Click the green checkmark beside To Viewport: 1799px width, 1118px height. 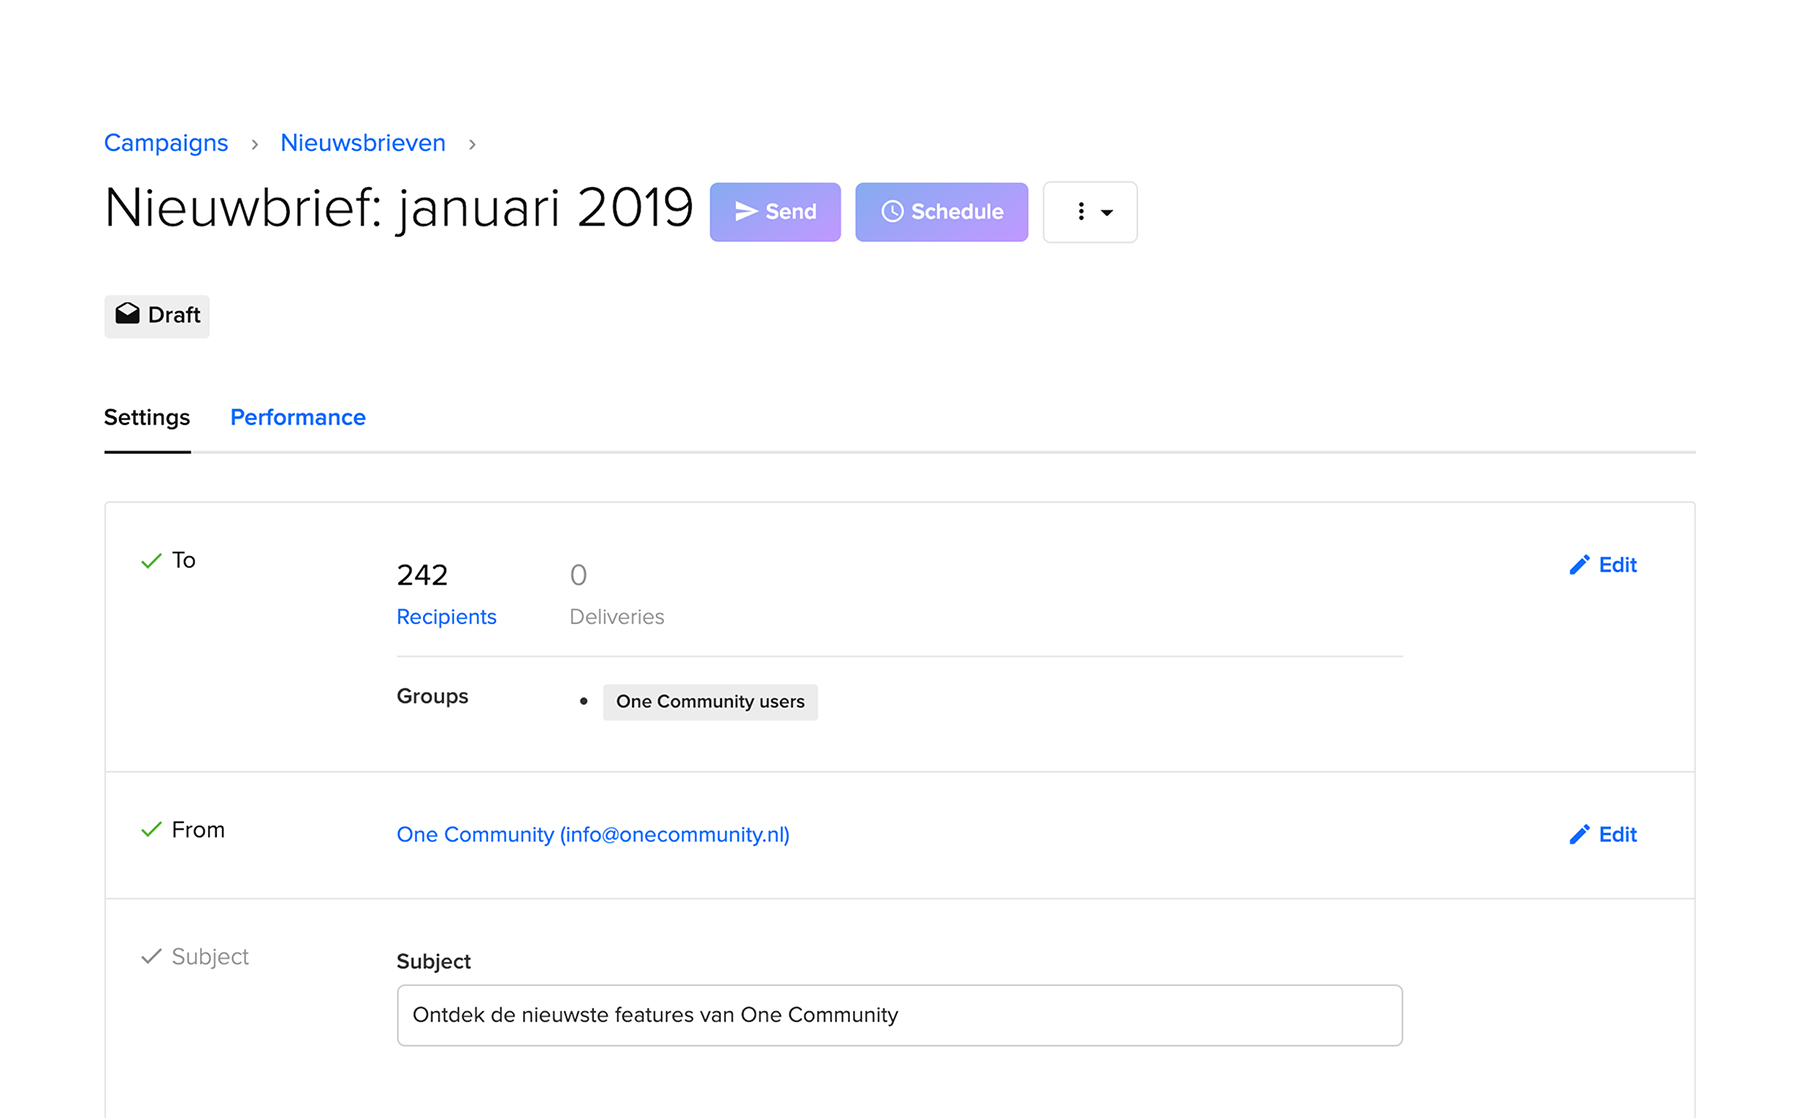click(x=151, y=561)
